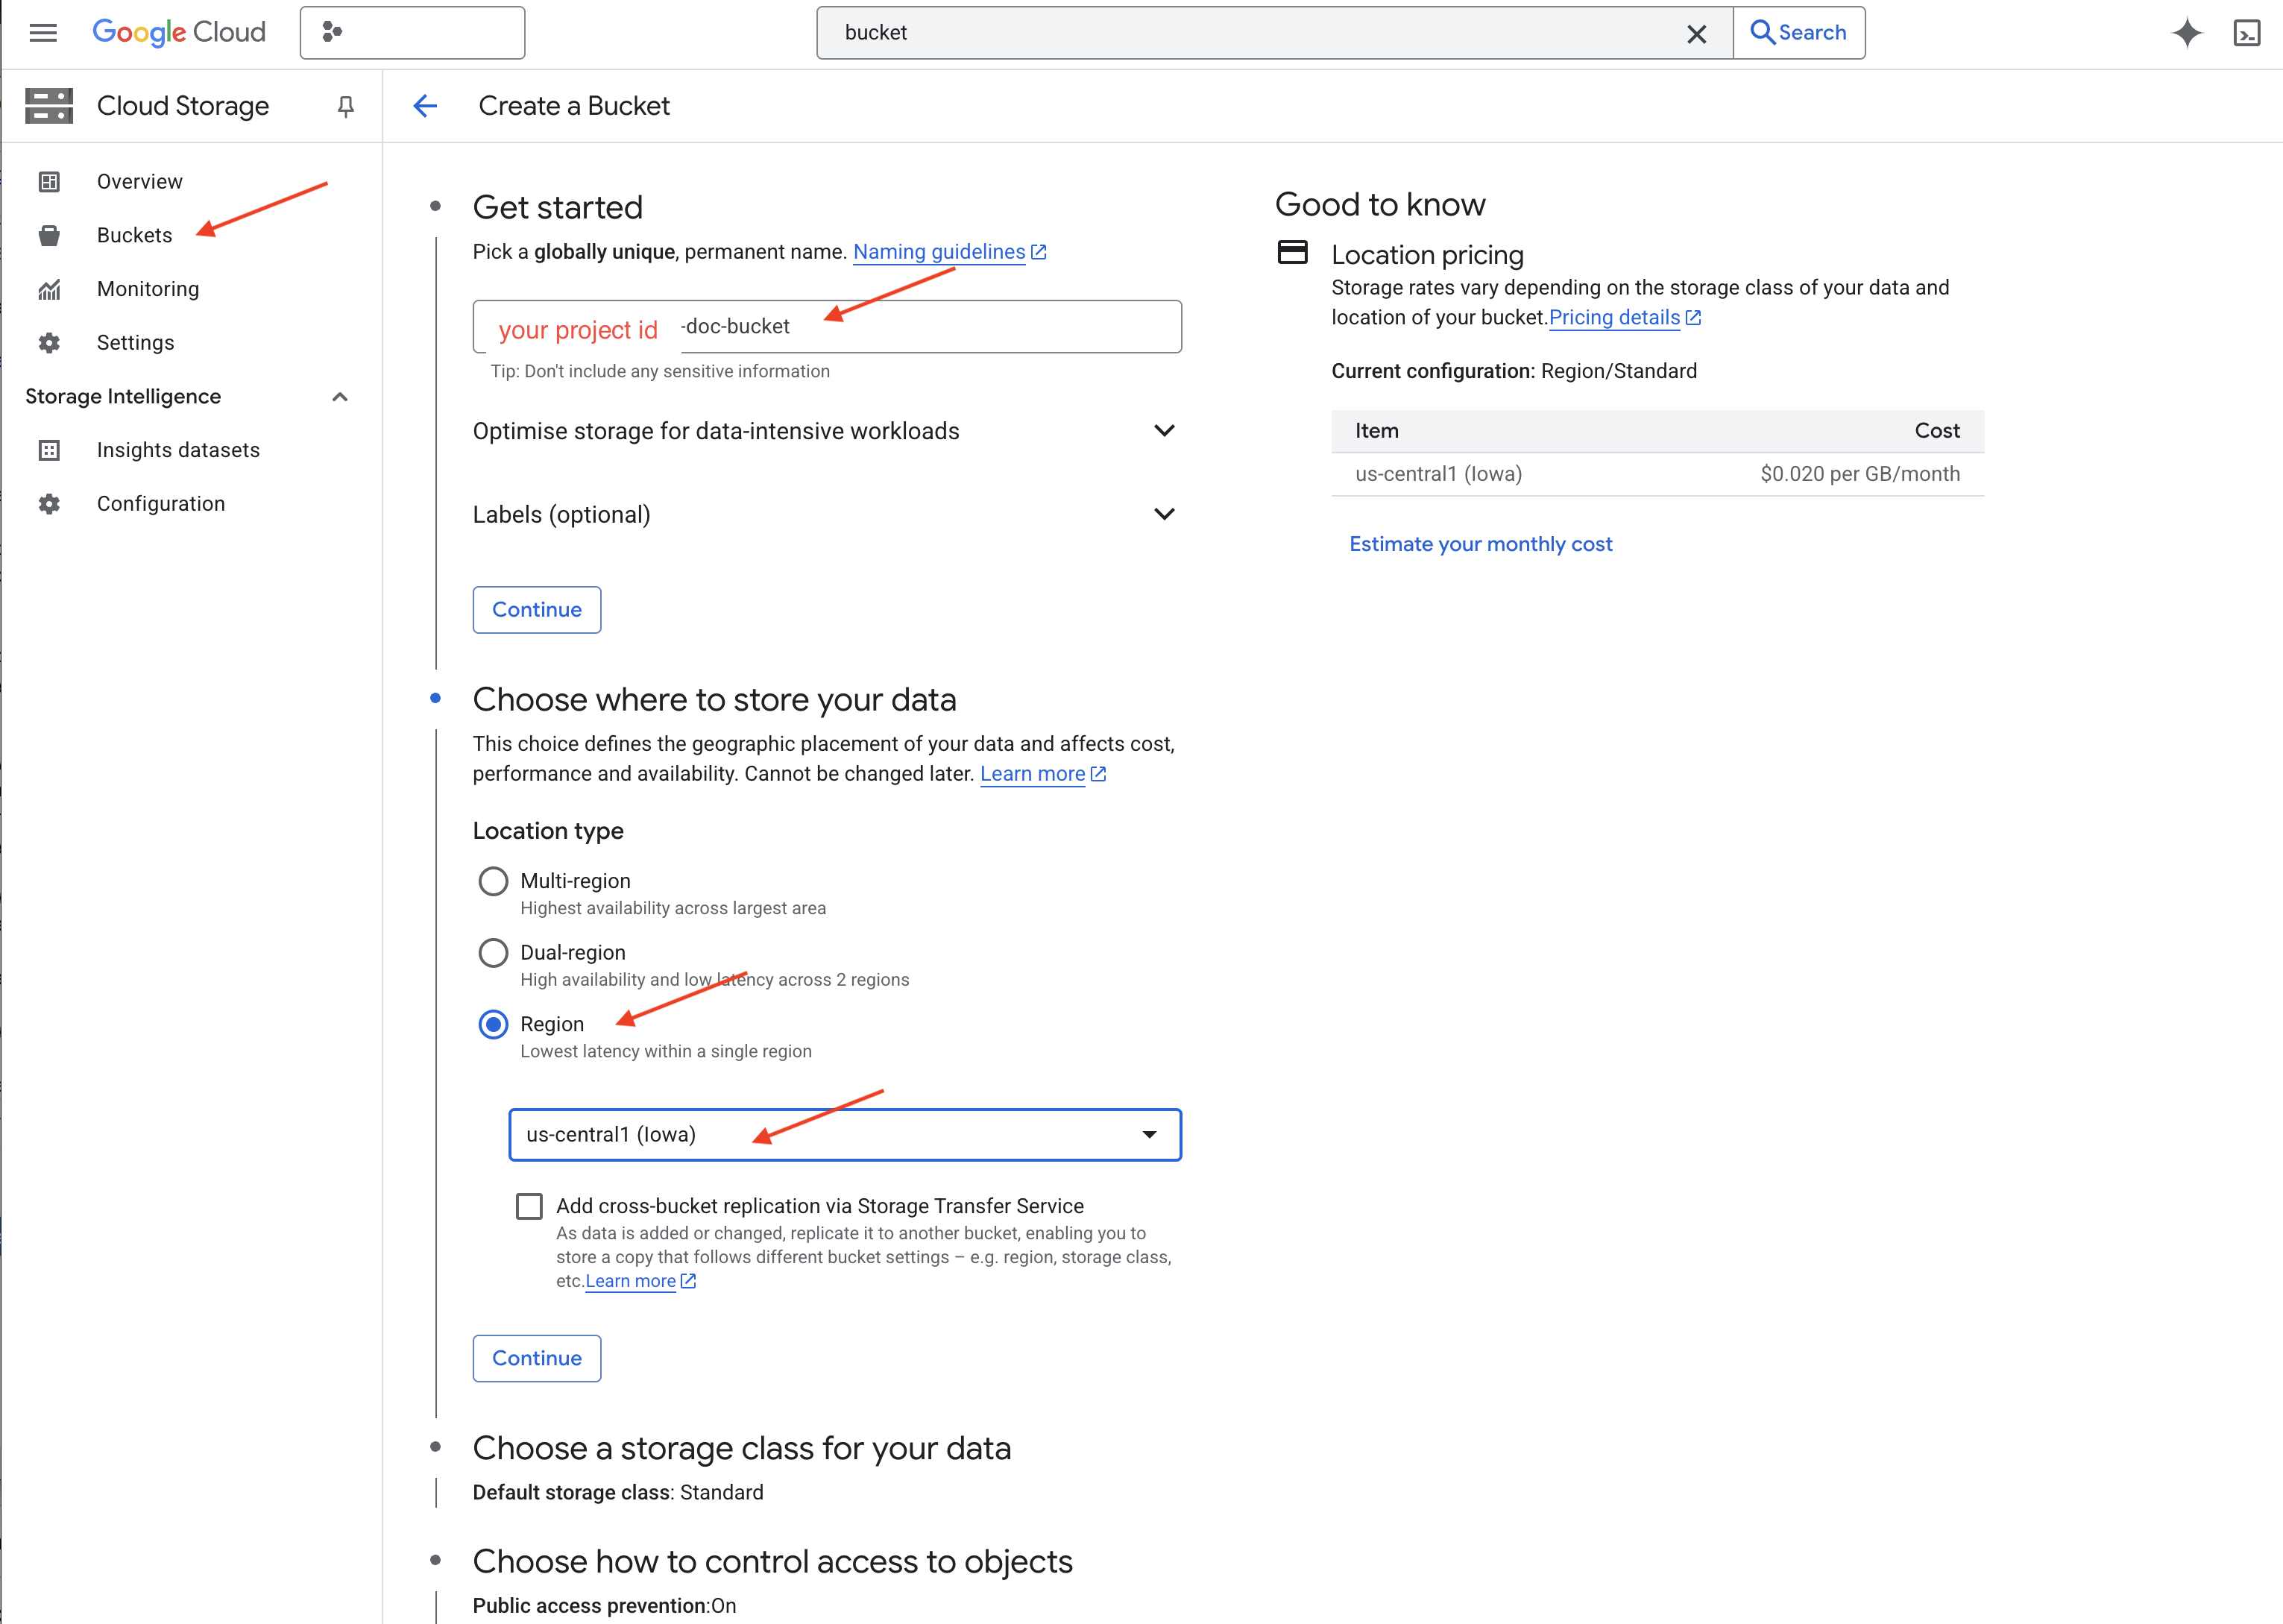Go back using the blue arrow icon

(426, 106)
